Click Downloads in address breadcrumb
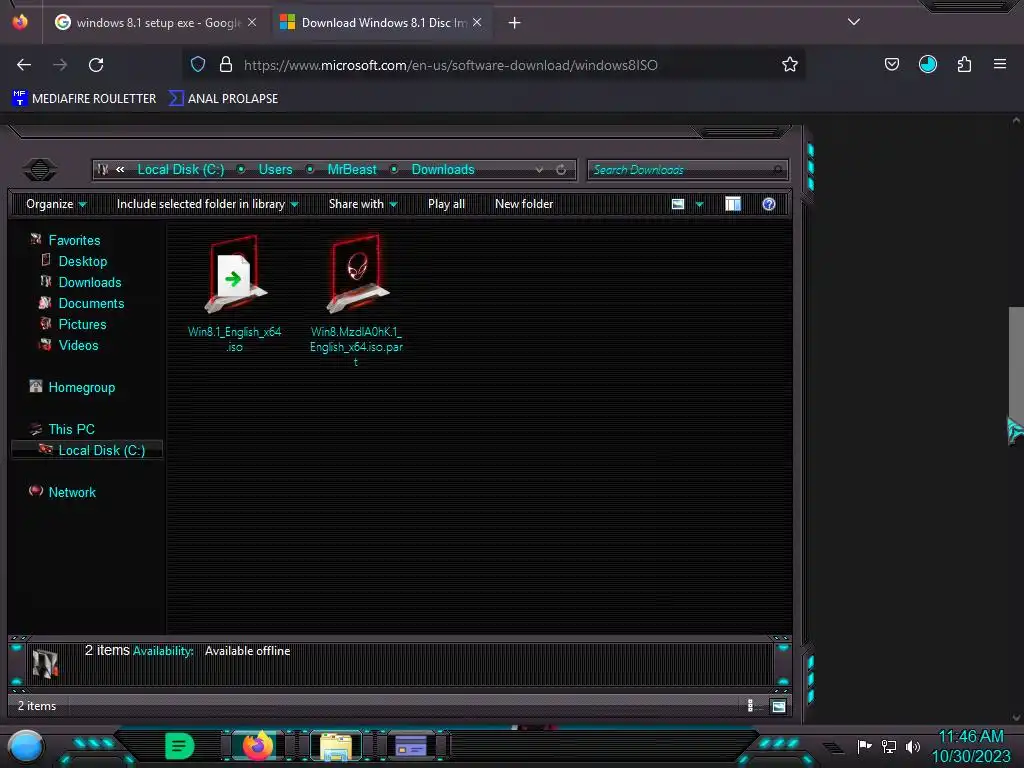 (443, 169)
